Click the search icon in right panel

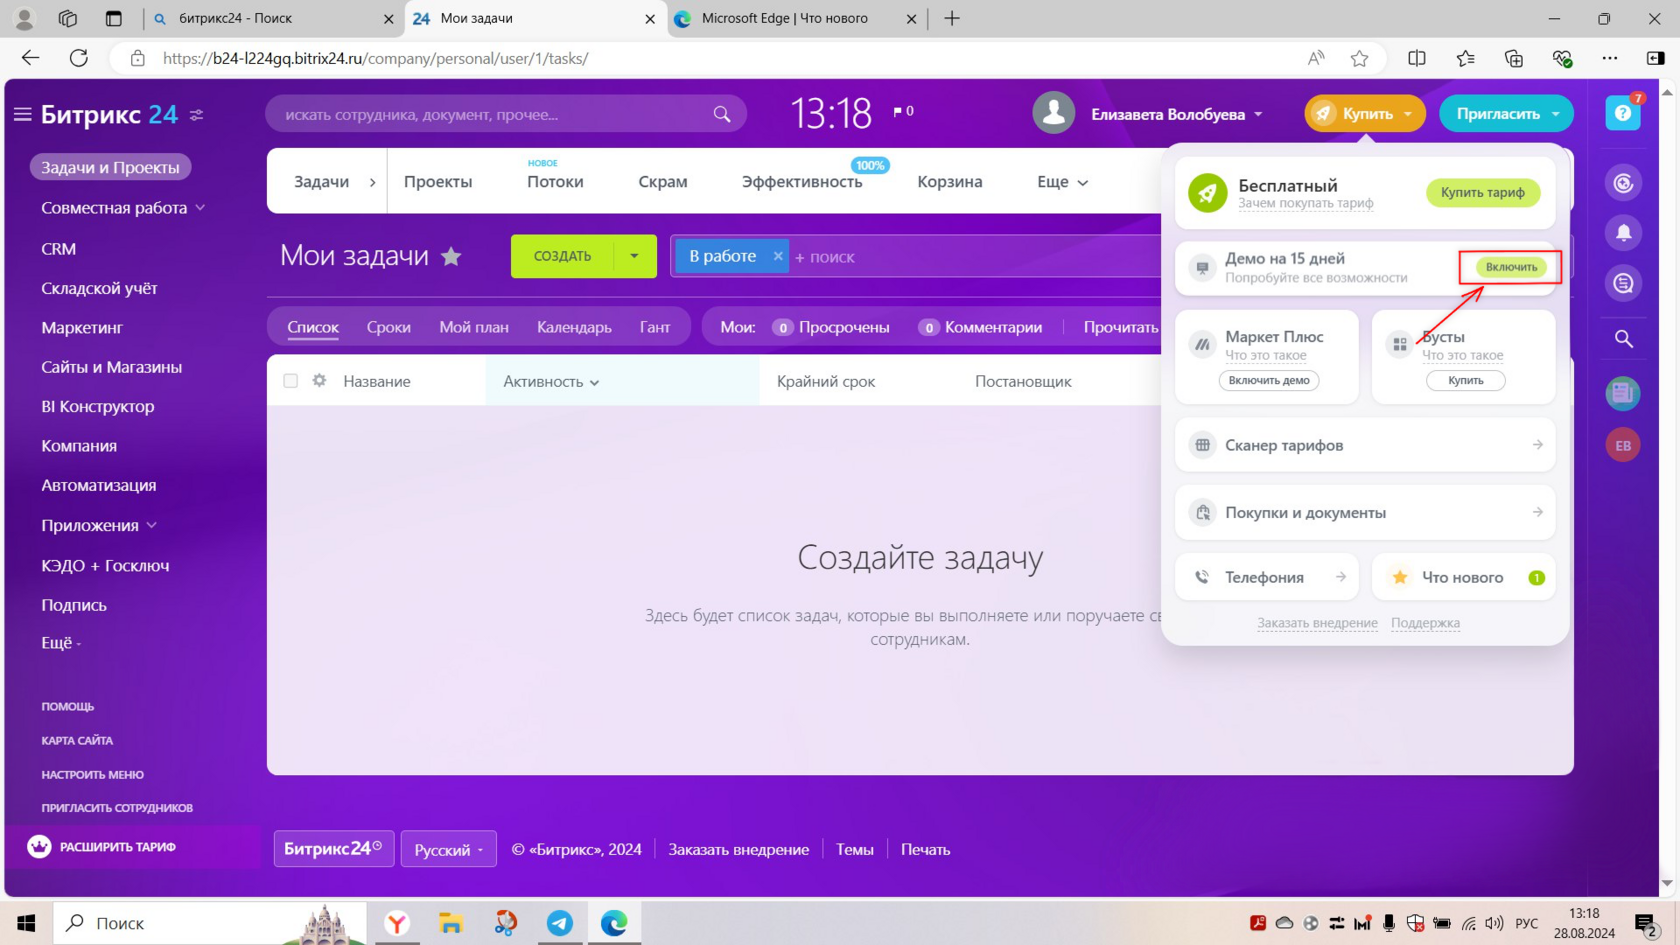click(1623, 339)
